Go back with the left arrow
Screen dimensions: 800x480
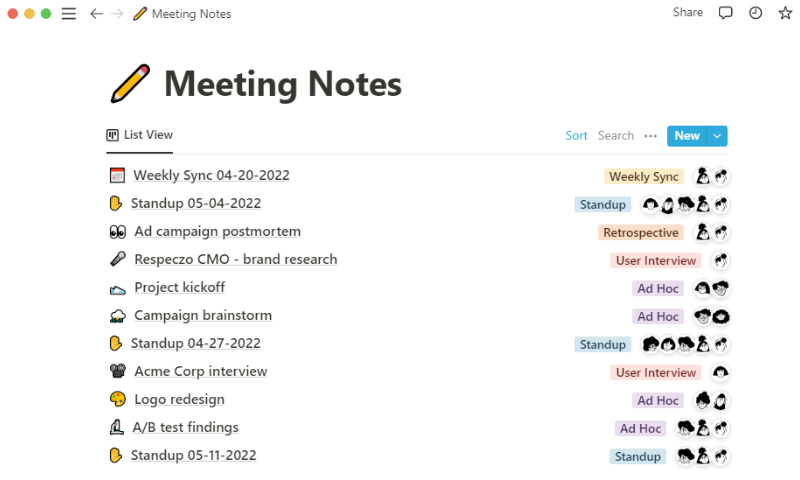coord(96,14)
